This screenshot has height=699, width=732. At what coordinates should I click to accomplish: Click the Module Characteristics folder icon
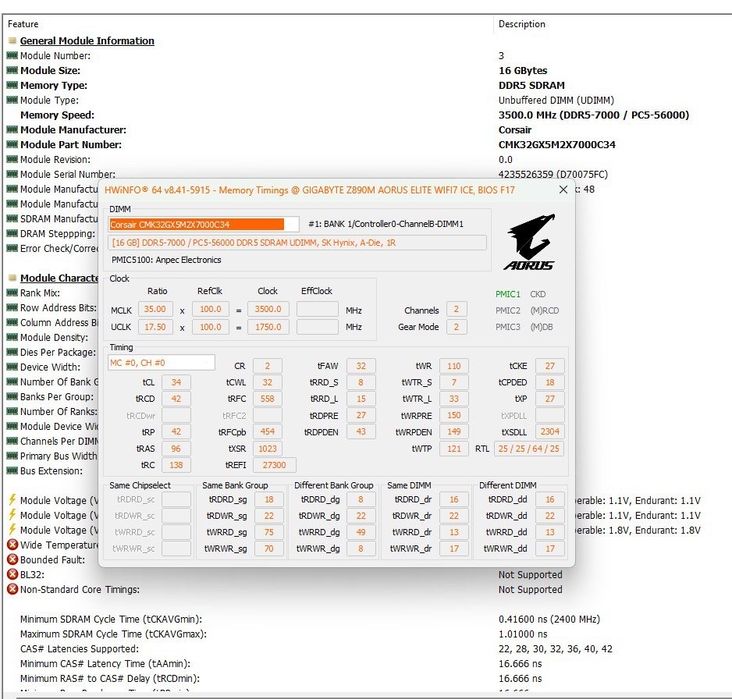pyautogui.click(x=13, y=278)
